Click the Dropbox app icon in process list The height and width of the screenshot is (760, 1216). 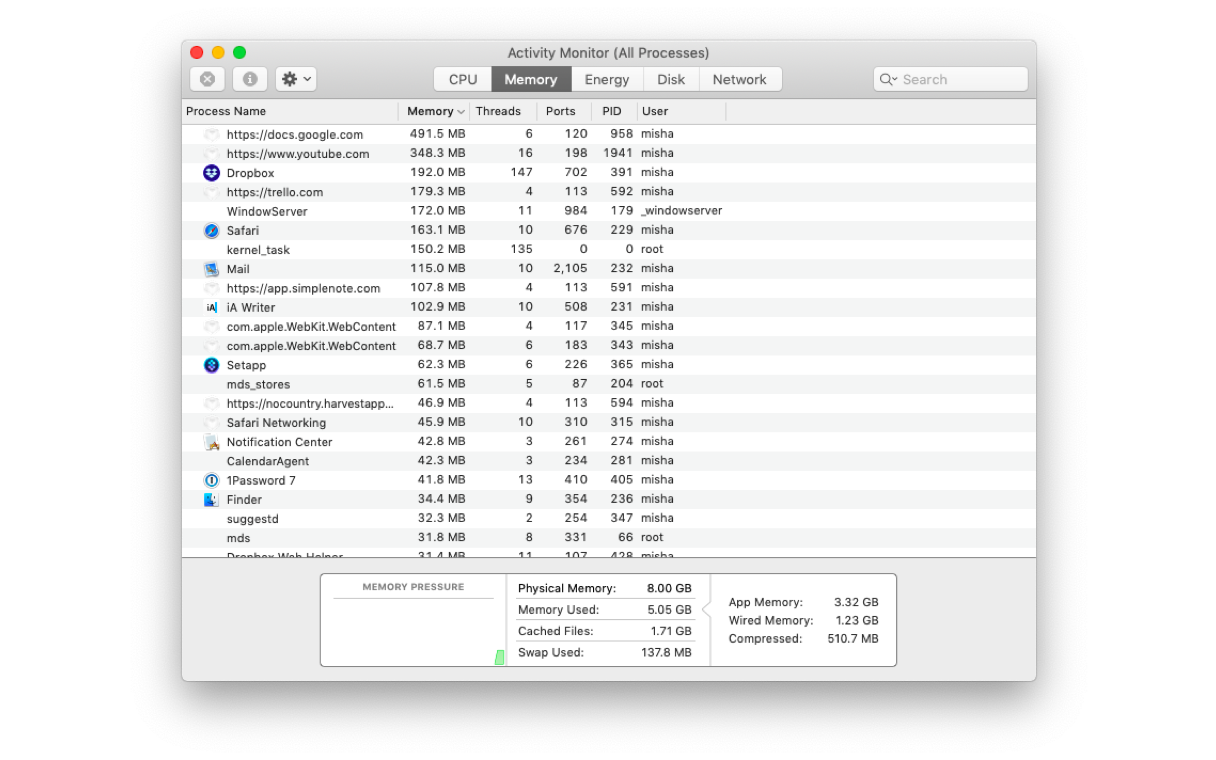tap(211, 173)
